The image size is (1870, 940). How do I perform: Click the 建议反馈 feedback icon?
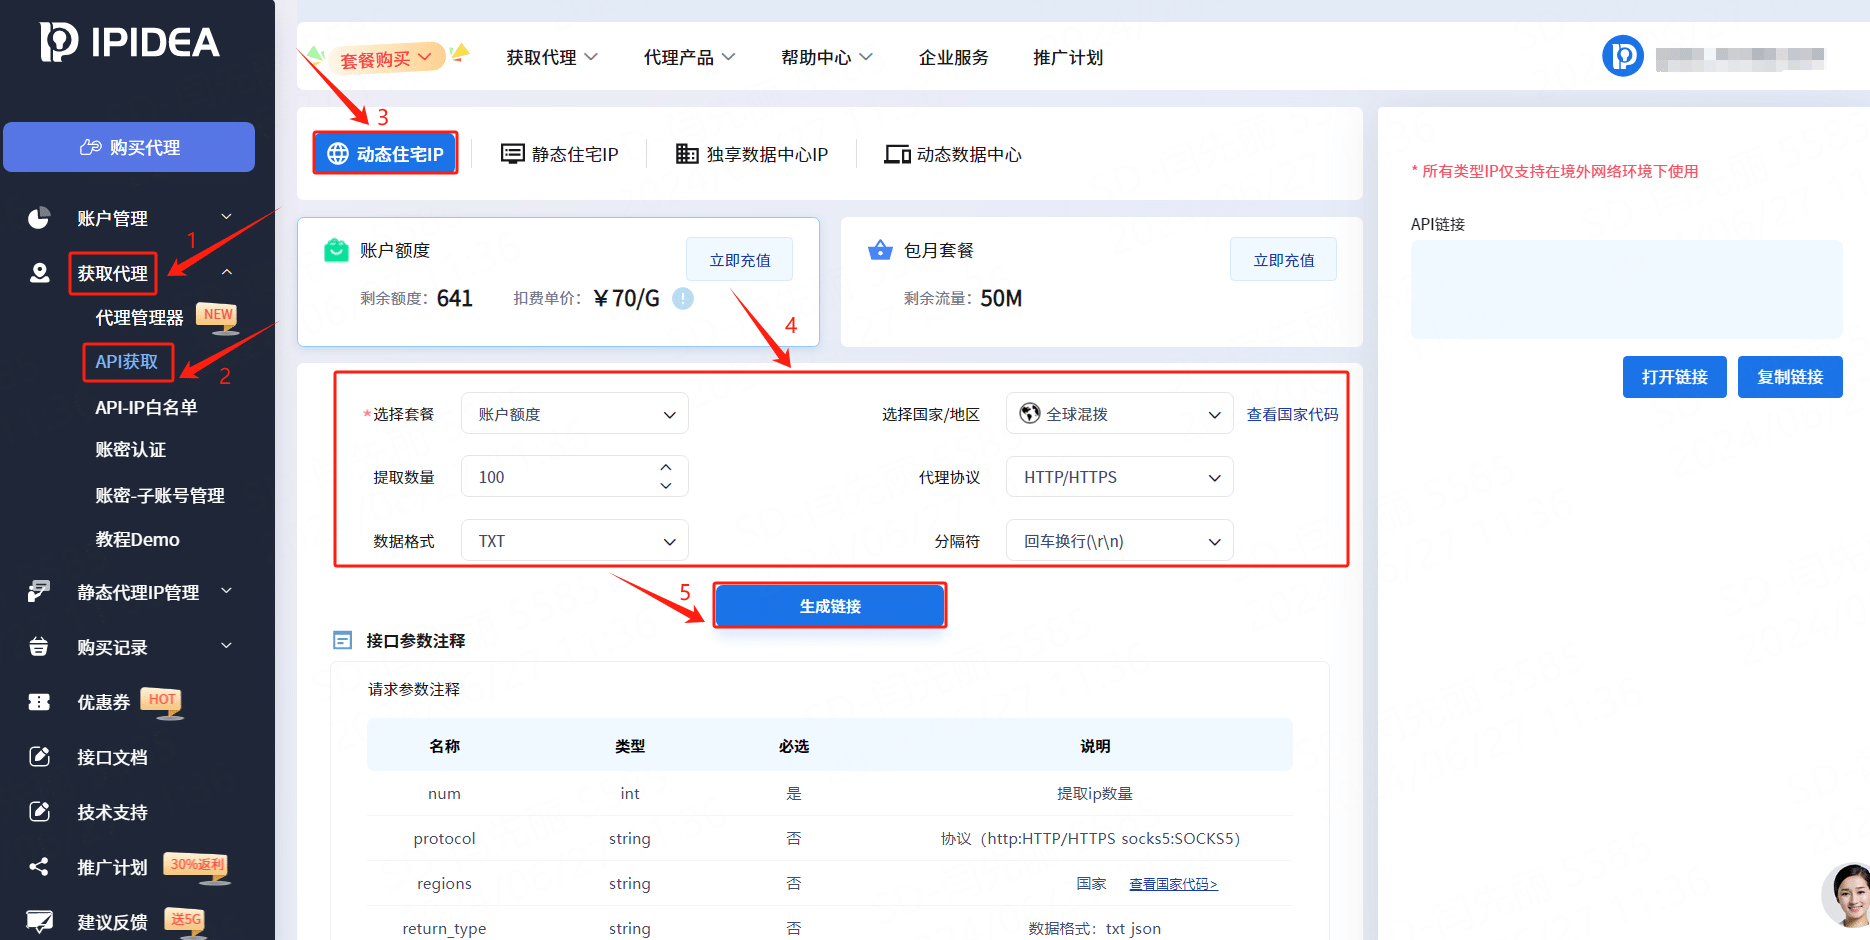pos(39,921)
